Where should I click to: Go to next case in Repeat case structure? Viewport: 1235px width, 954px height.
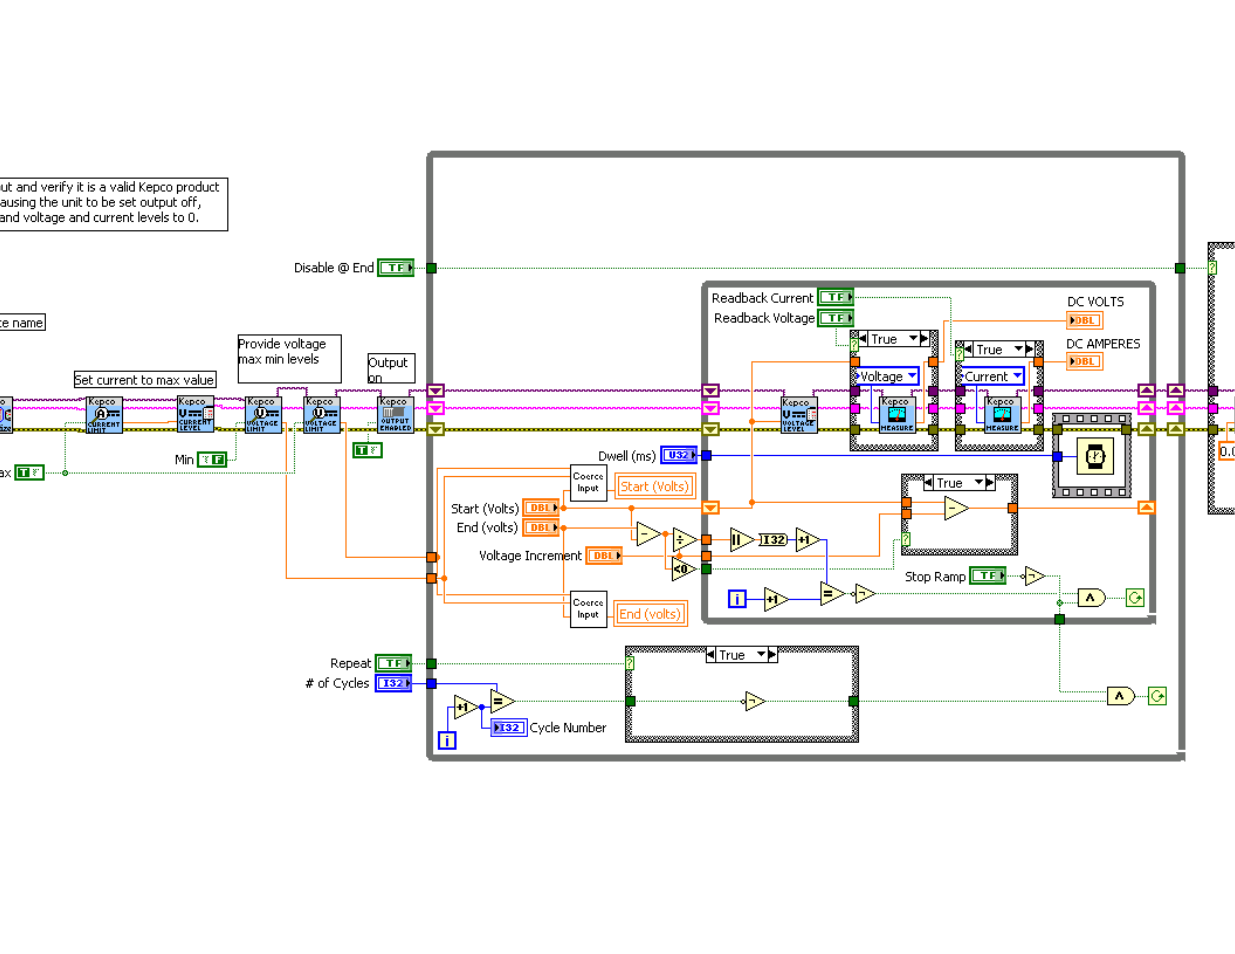(771, 655)
